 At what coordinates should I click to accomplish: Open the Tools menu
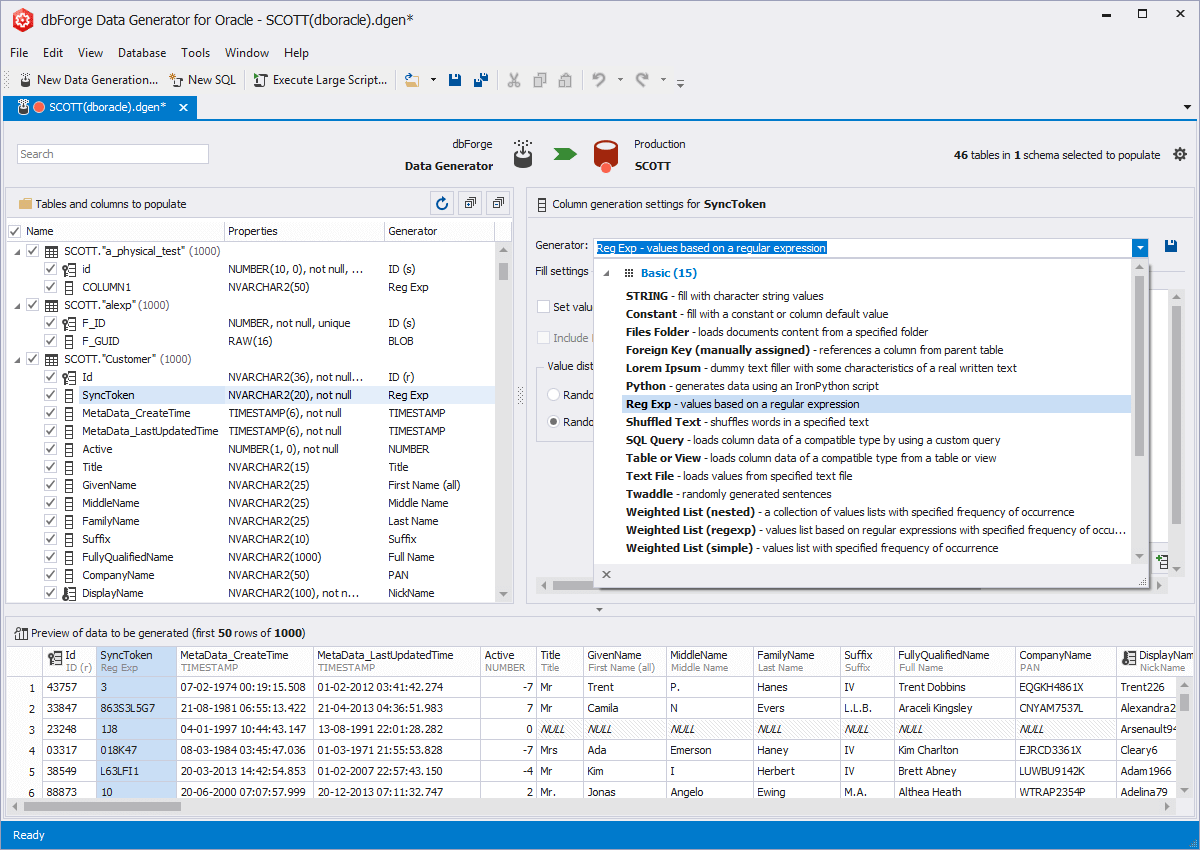tap(195, 53)
